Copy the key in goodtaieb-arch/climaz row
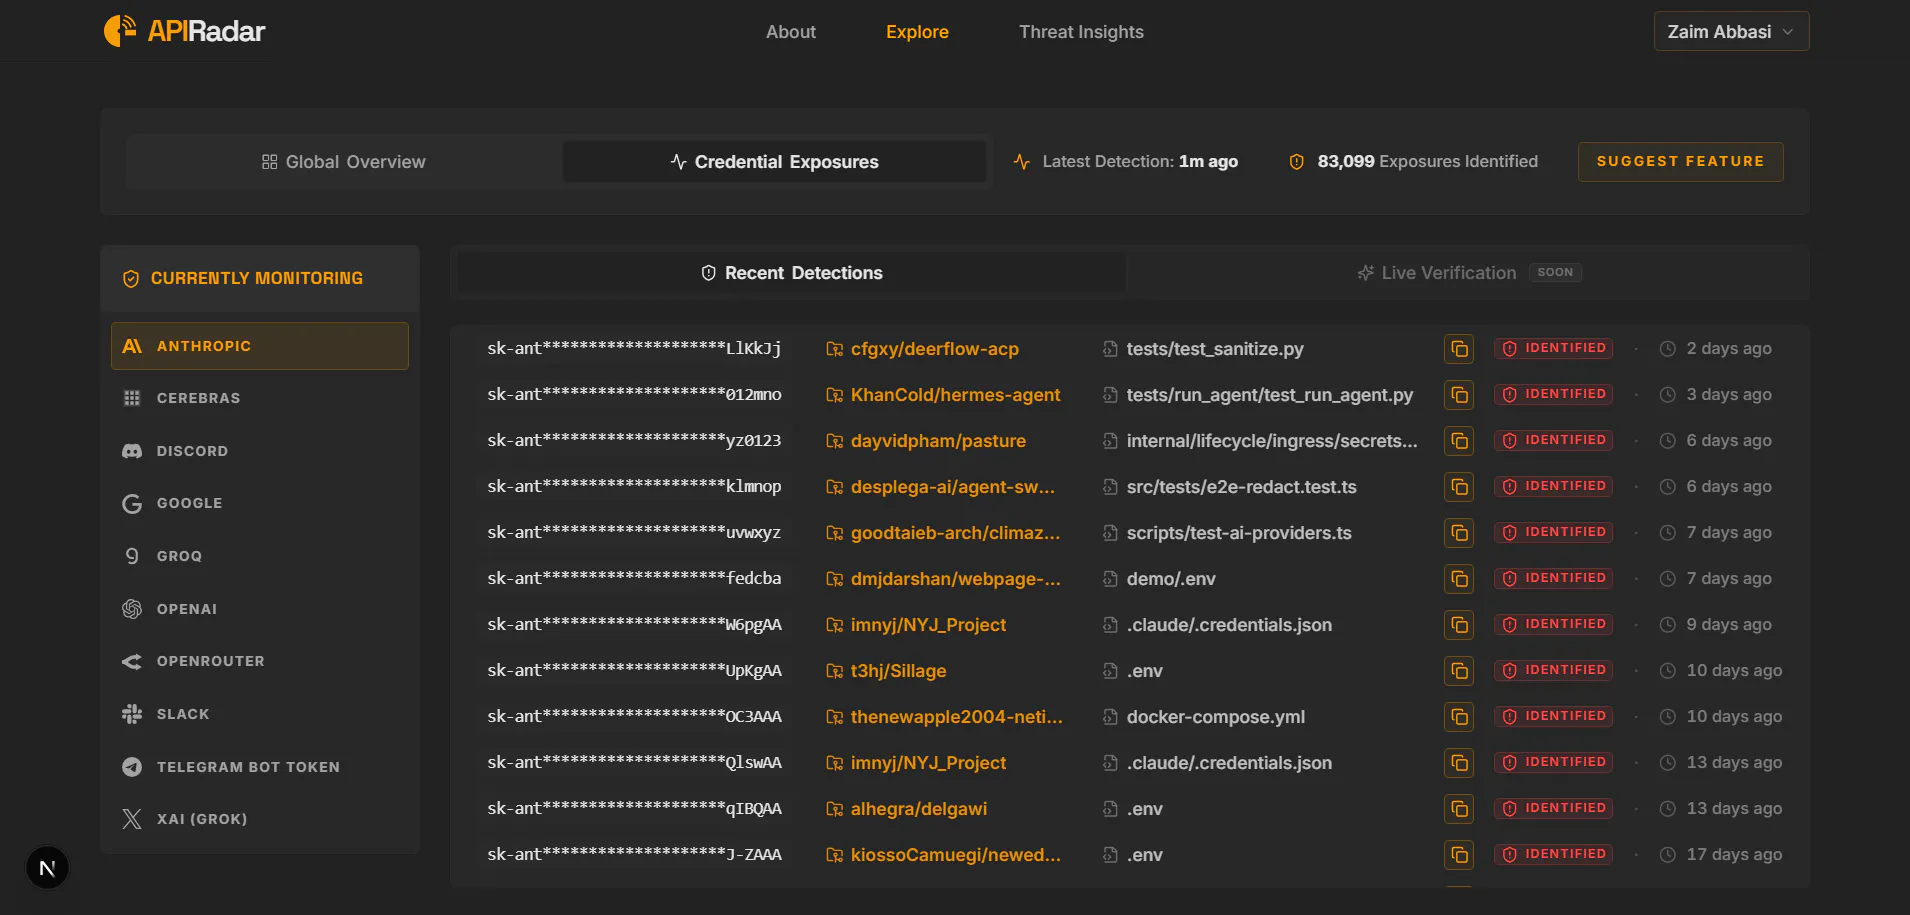 coord(1459,533)
